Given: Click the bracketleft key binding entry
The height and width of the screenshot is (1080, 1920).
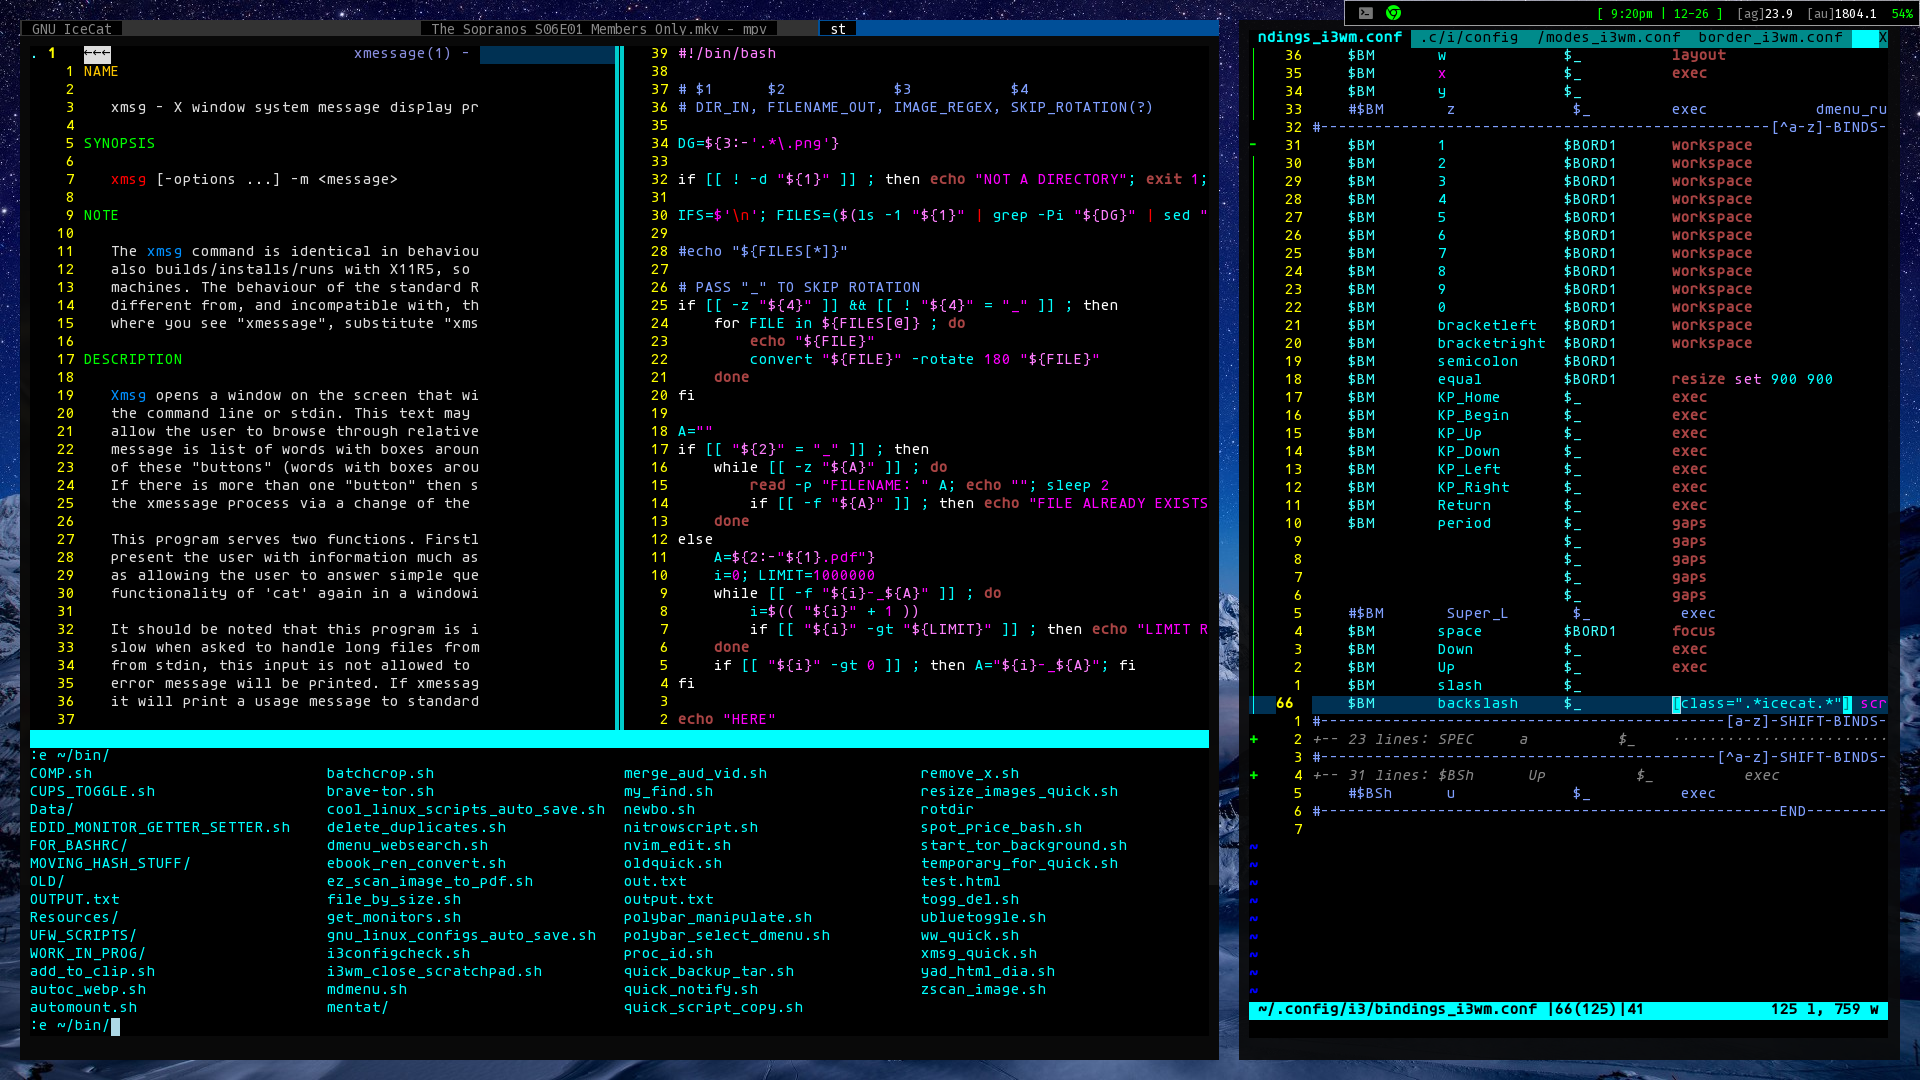Looking at the screenshot, I should [x=1487, y=326].
